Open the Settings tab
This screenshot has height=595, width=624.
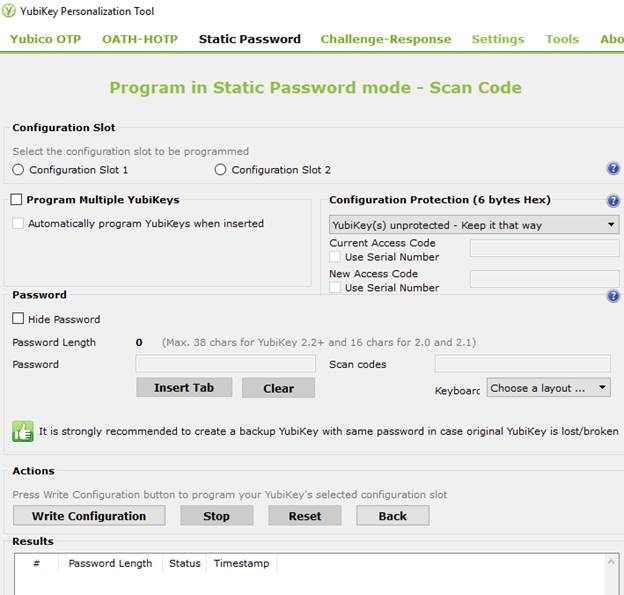(498, 39)
